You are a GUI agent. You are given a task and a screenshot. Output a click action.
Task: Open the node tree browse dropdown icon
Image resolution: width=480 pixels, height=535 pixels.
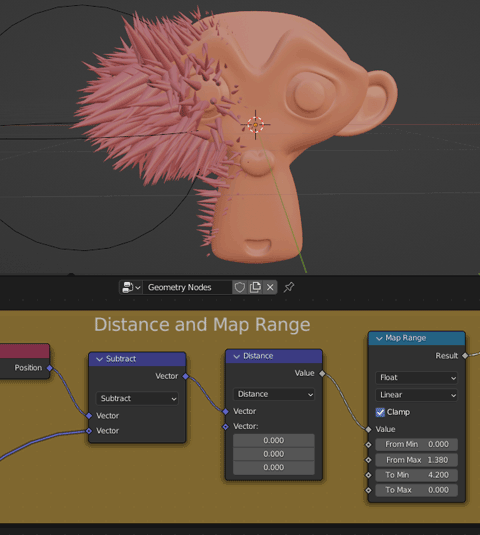[131, 287]
